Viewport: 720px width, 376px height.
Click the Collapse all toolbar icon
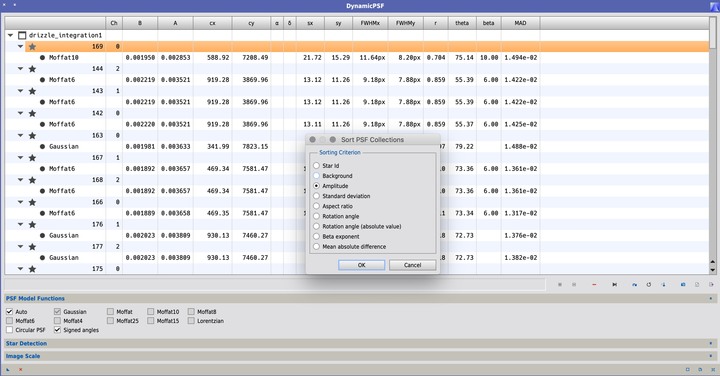[574, 285]
